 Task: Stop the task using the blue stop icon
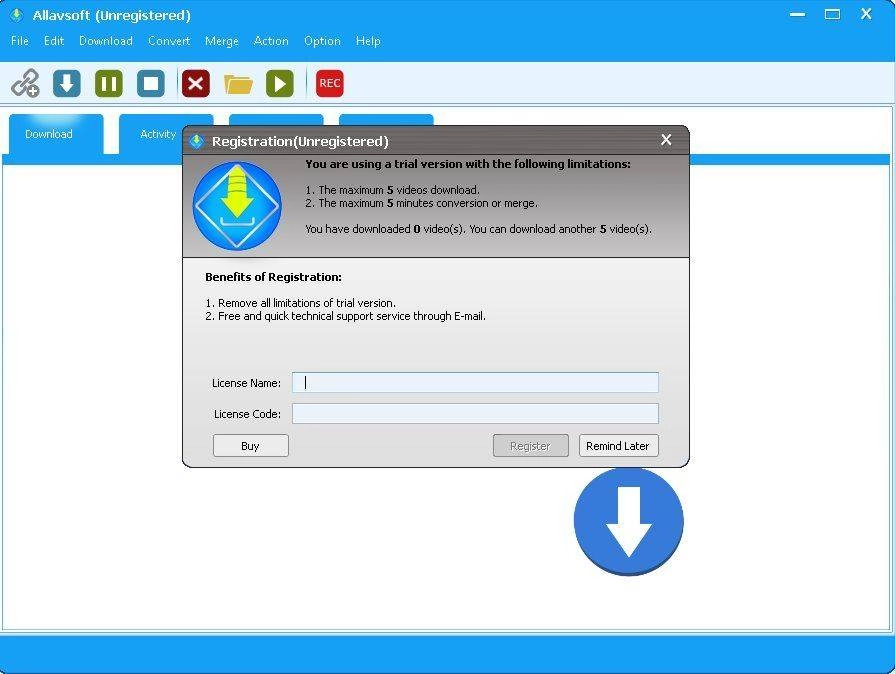click(x=151, y=83)
